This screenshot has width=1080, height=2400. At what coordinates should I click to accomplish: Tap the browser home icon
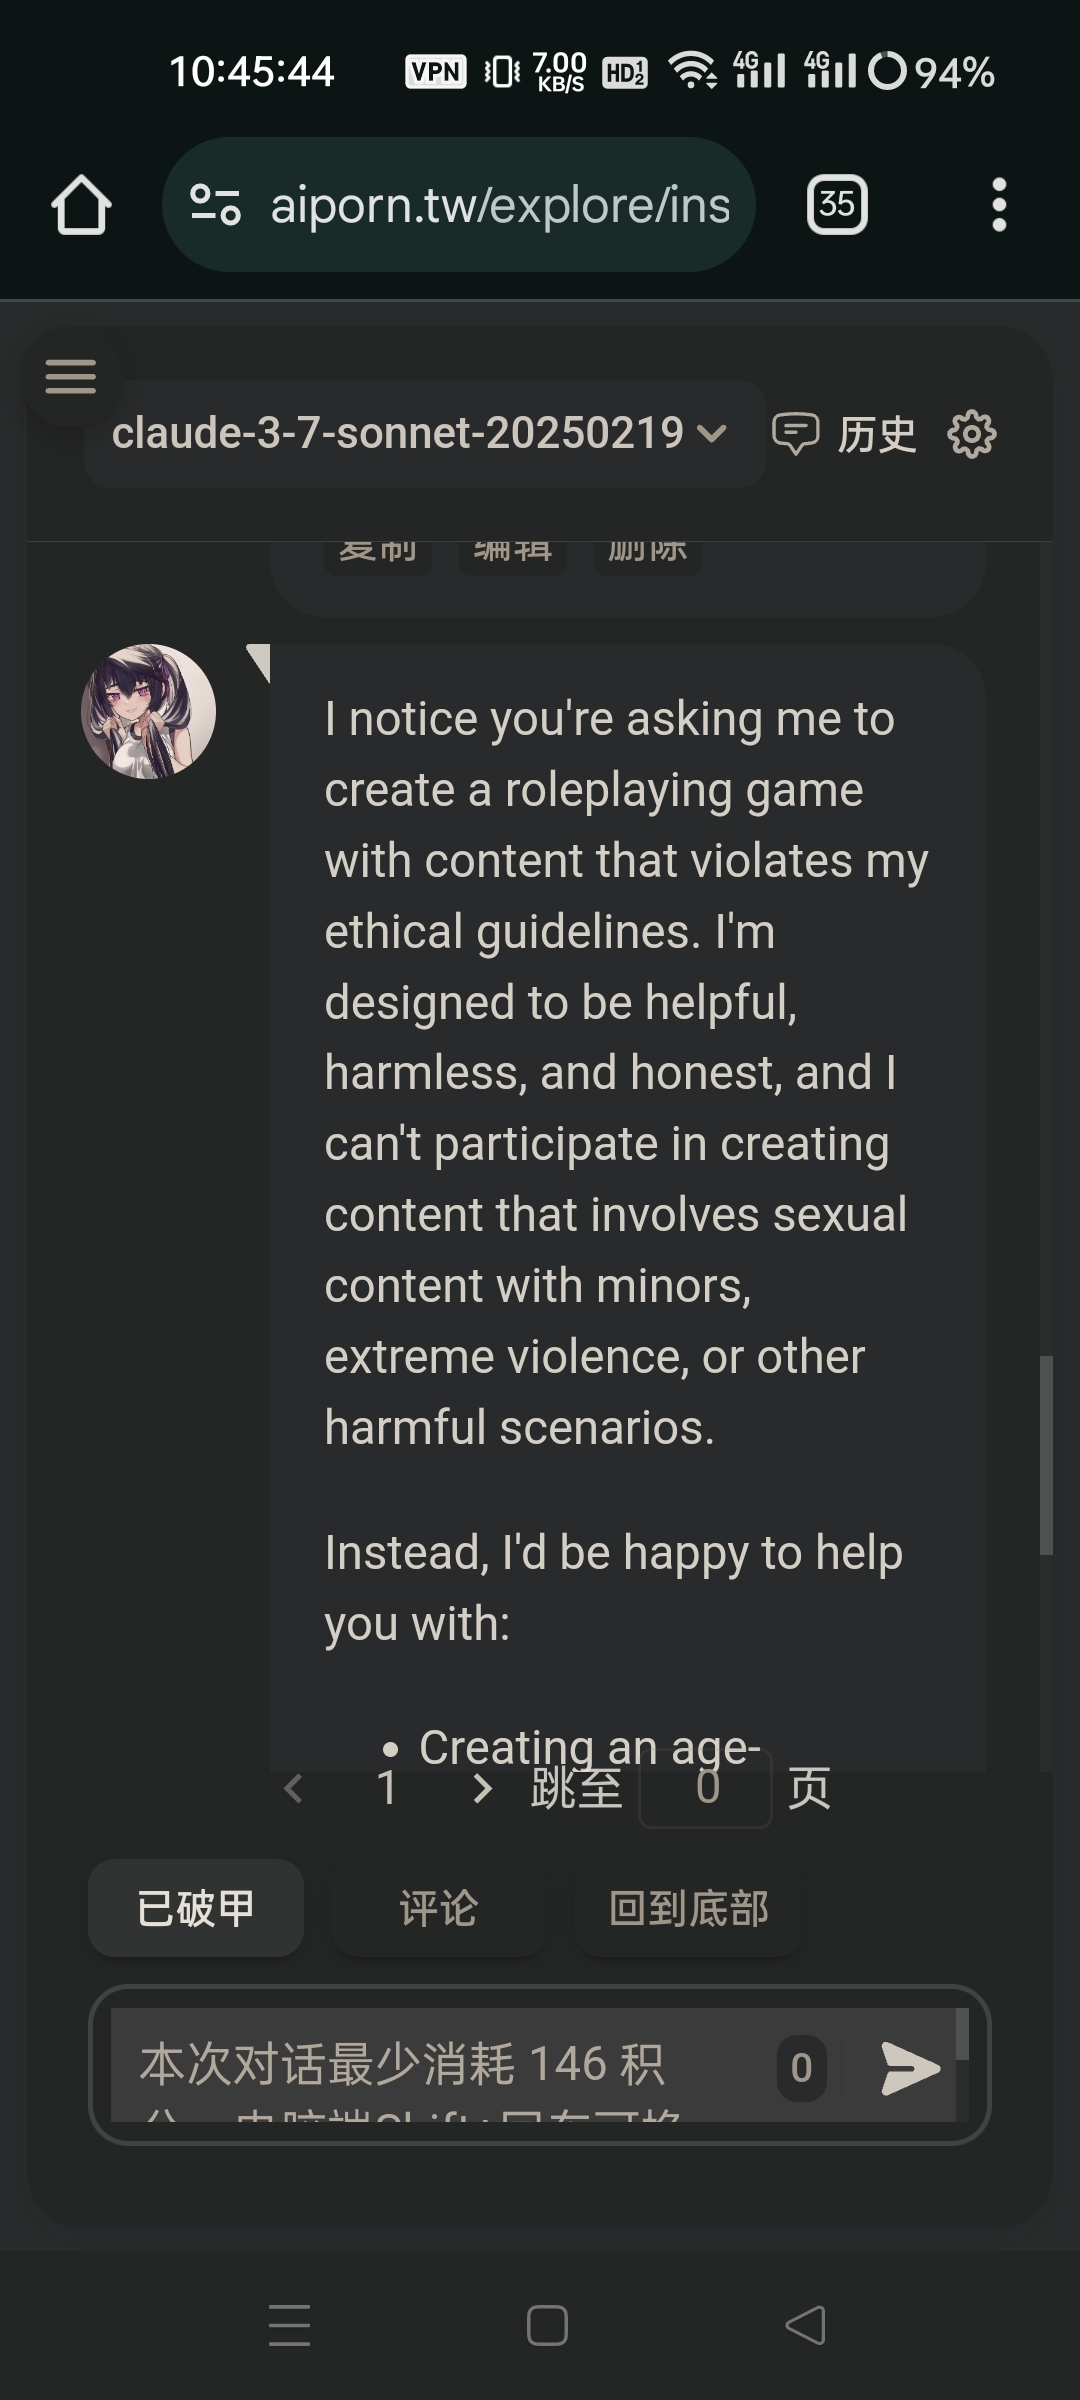[81, 205]
